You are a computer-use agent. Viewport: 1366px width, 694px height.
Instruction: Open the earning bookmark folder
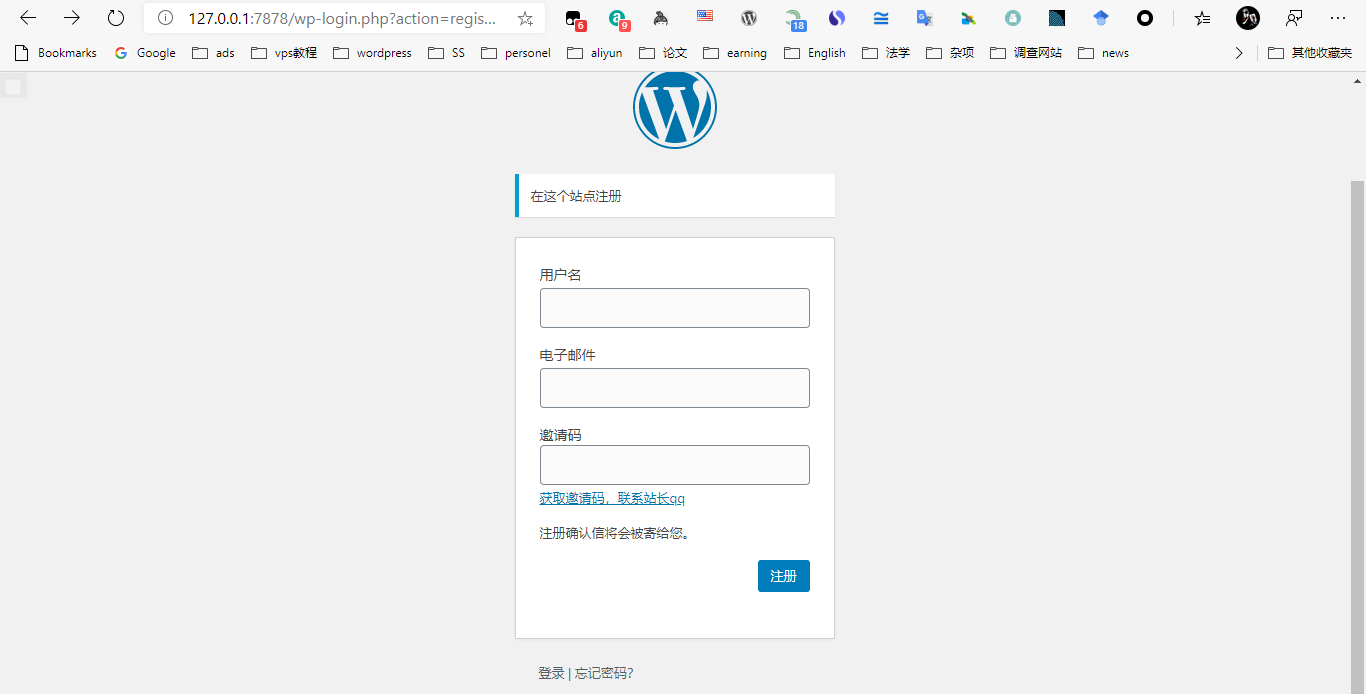[735, 53]
